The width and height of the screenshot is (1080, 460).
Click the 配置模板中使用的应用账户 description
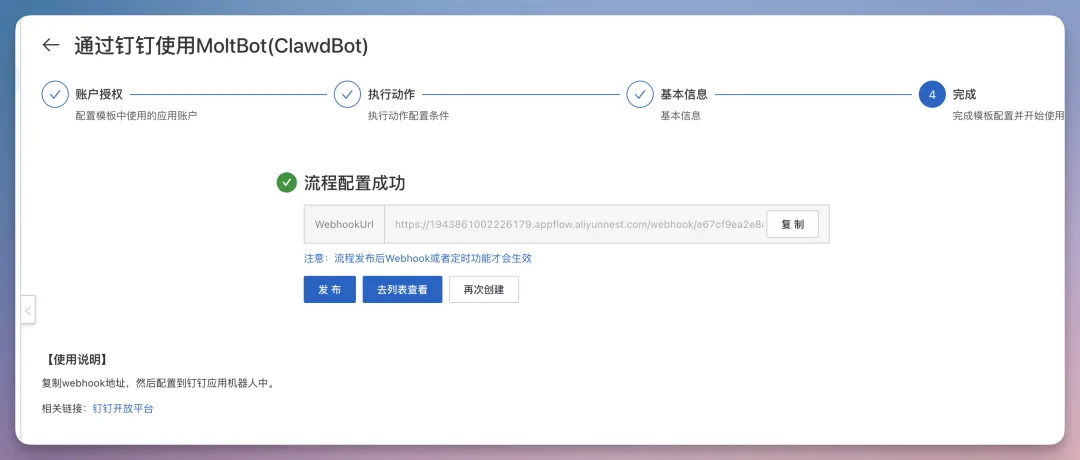click(136, 116)
